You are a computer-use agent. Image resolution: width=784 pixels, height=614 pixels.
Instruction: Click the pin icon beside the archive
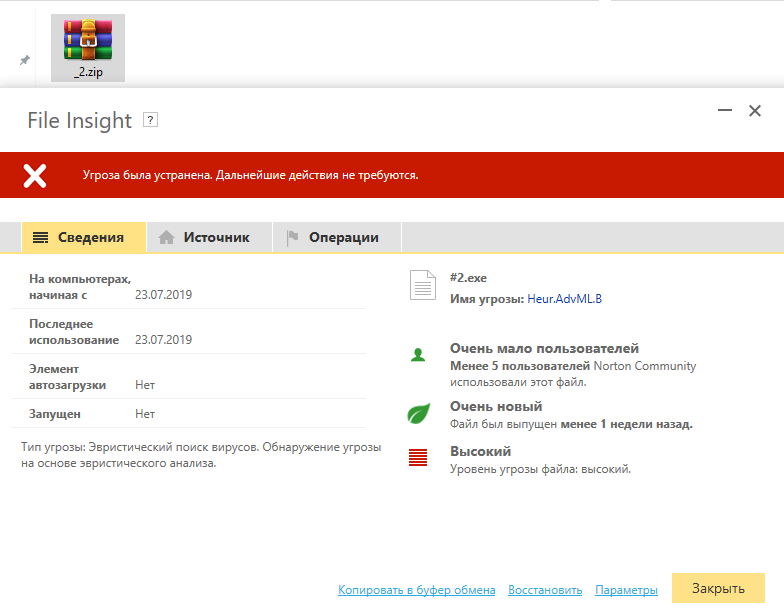point(24,60)
